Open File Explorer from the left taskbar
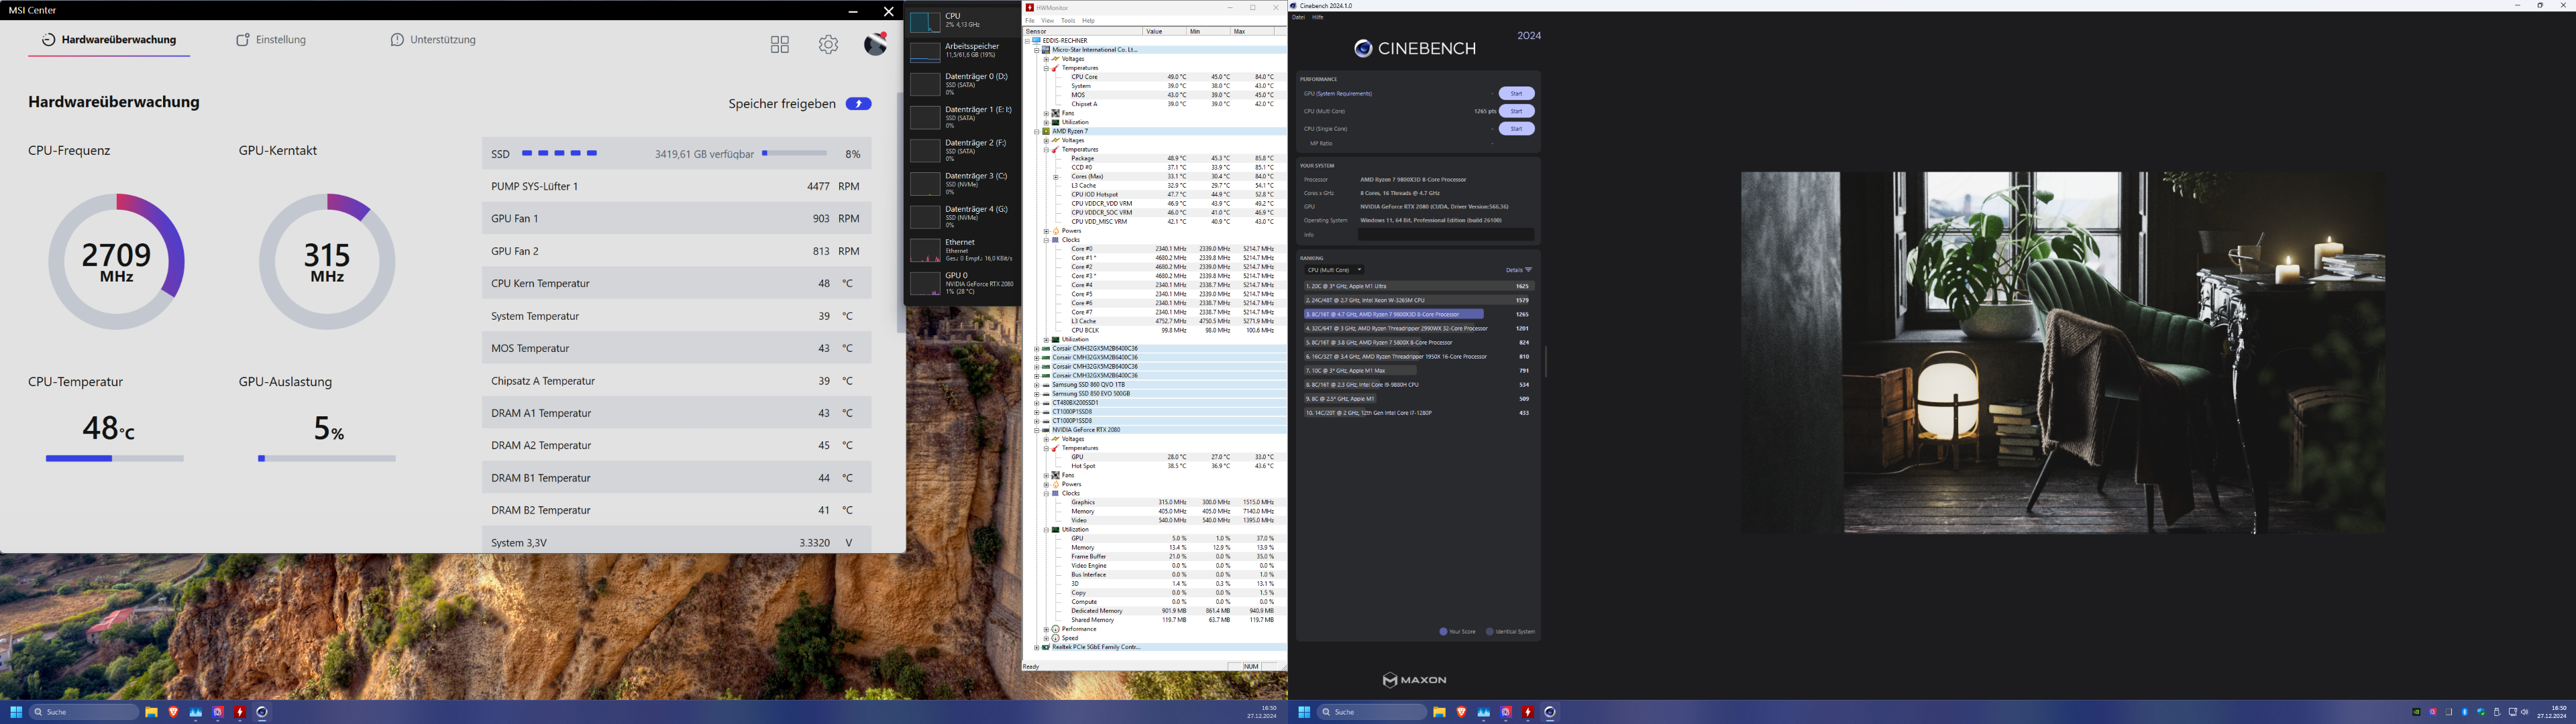The height and width of the screenshot is (724, 2576). [x=151, y=712]
